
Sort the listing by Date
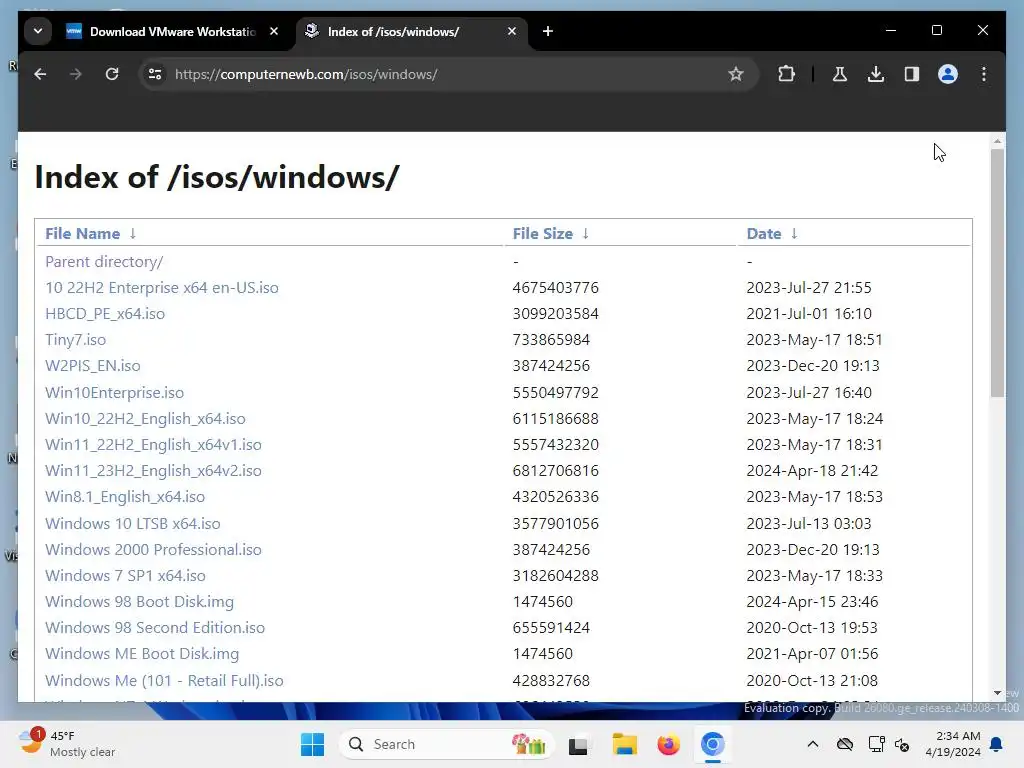point(764,234)
